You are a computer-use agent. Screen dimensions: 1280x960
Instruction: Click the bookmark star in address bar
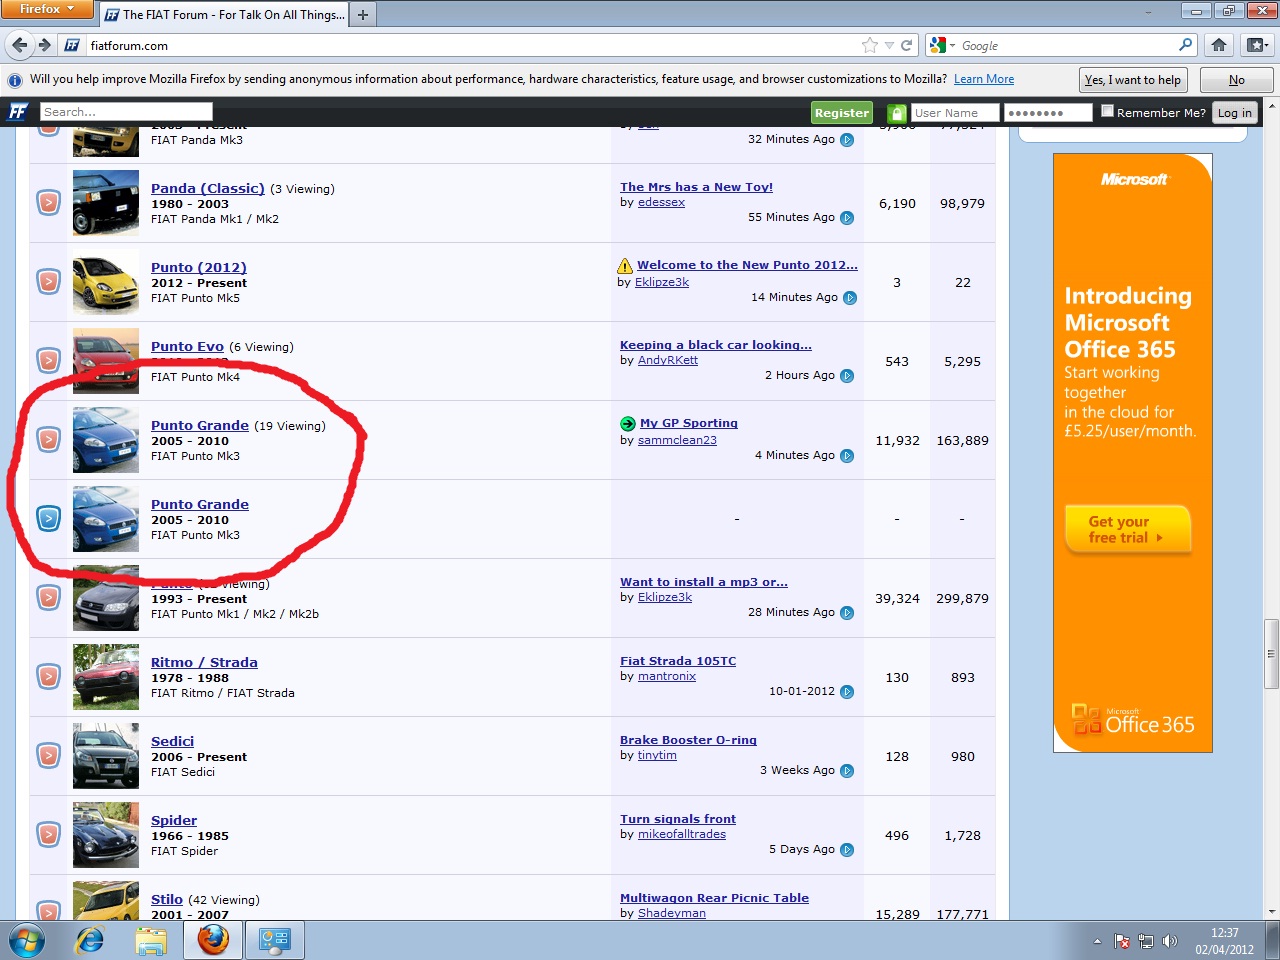pos(870,45)
